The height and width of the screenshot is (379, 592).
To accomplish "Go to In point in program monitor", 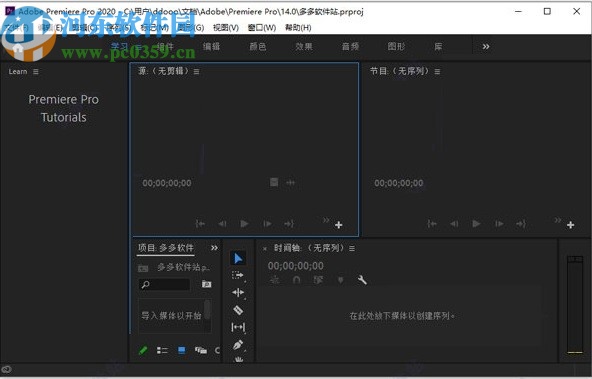I will [x=432, y=224].
